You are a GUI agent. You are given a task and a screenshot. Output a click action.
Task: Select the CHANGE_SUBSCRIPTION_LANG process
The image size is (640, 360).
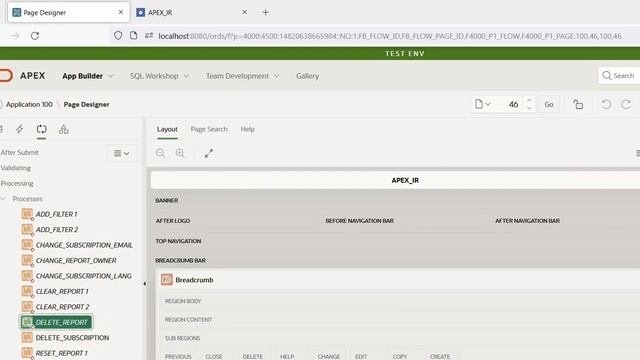(84, 276)
